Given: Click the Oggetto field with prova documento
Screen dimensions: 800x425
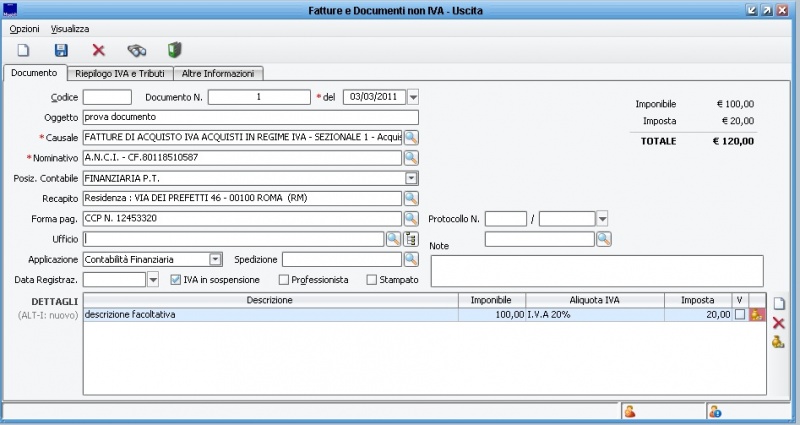Looking at the screenshot, I should tap(251, 117).
